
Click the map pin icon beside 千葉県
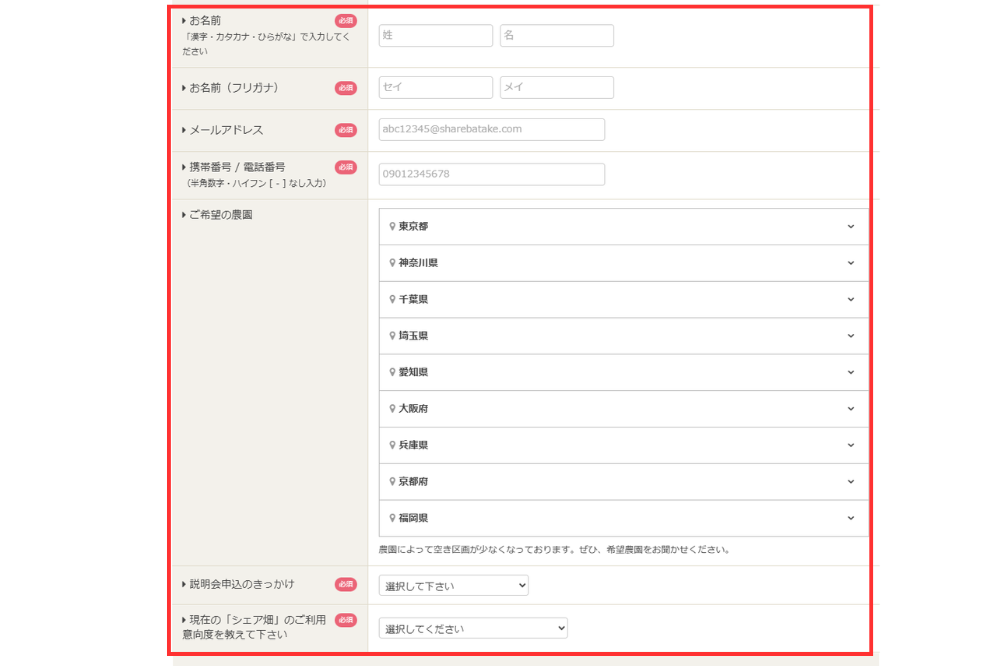392,299
